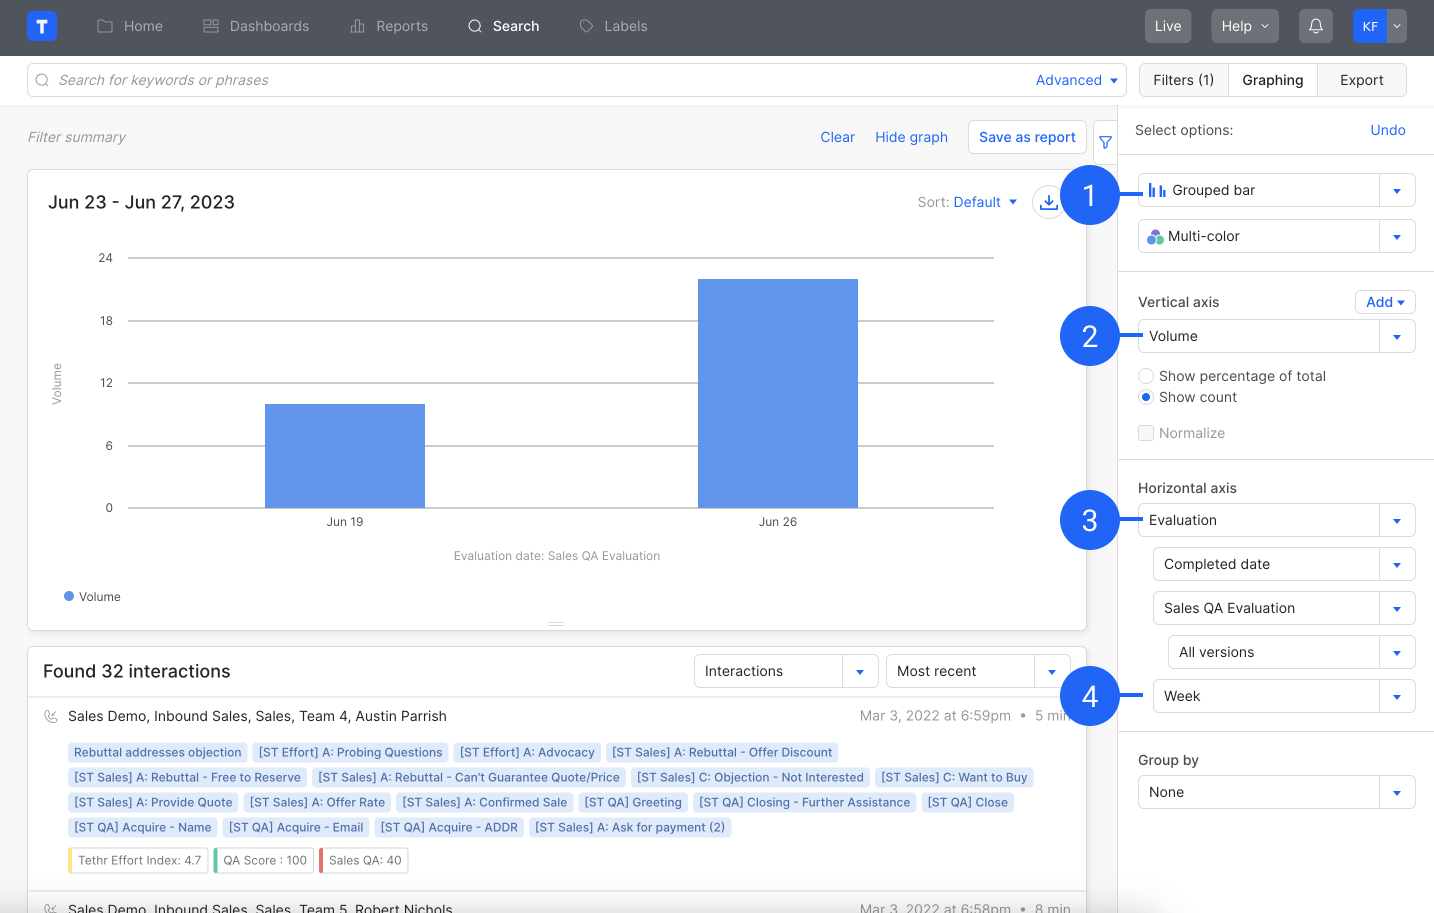Go to Home in top navigation
Viewport: 1434px width, 913px height.
click(x=130, y=26)
